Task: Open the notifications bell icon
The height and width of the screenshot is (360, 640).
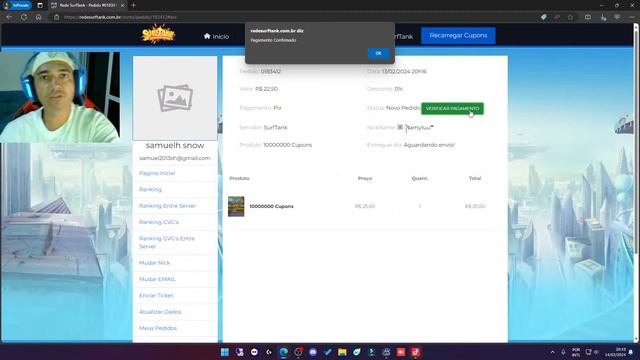Action: 631,352
